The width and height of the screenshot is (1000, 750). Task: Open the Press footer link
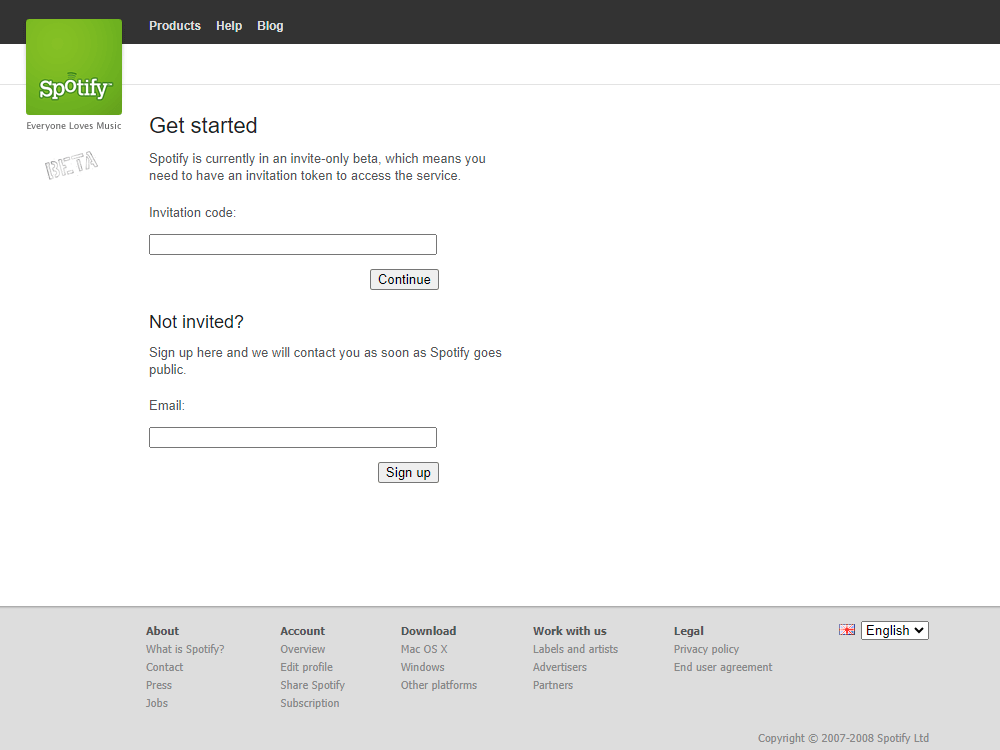pyautogui.click(x=159, y=685)
